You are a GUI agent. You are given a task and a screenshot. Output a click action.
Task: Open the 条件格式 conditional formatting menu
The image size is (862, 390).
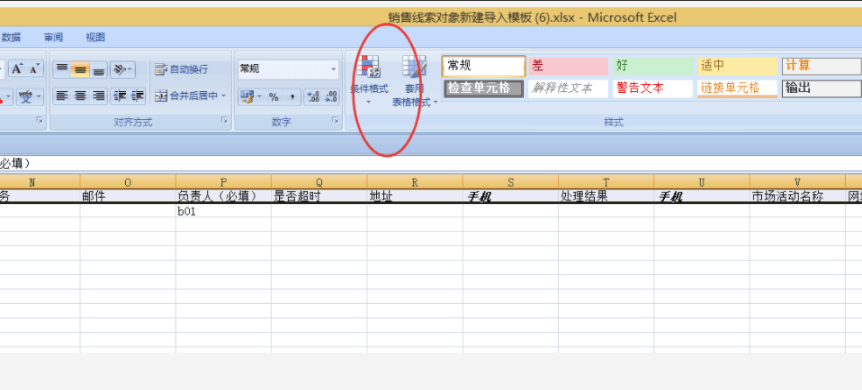click(369, 80)
